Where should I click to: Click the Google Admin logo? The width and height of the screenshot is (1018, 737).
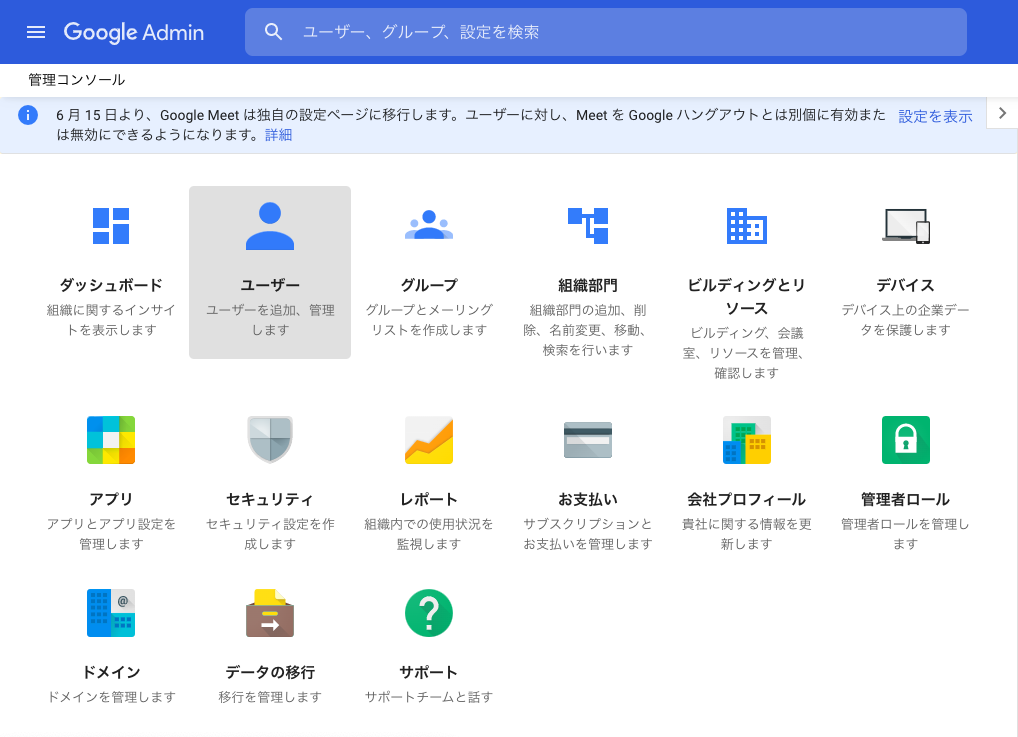134,32
